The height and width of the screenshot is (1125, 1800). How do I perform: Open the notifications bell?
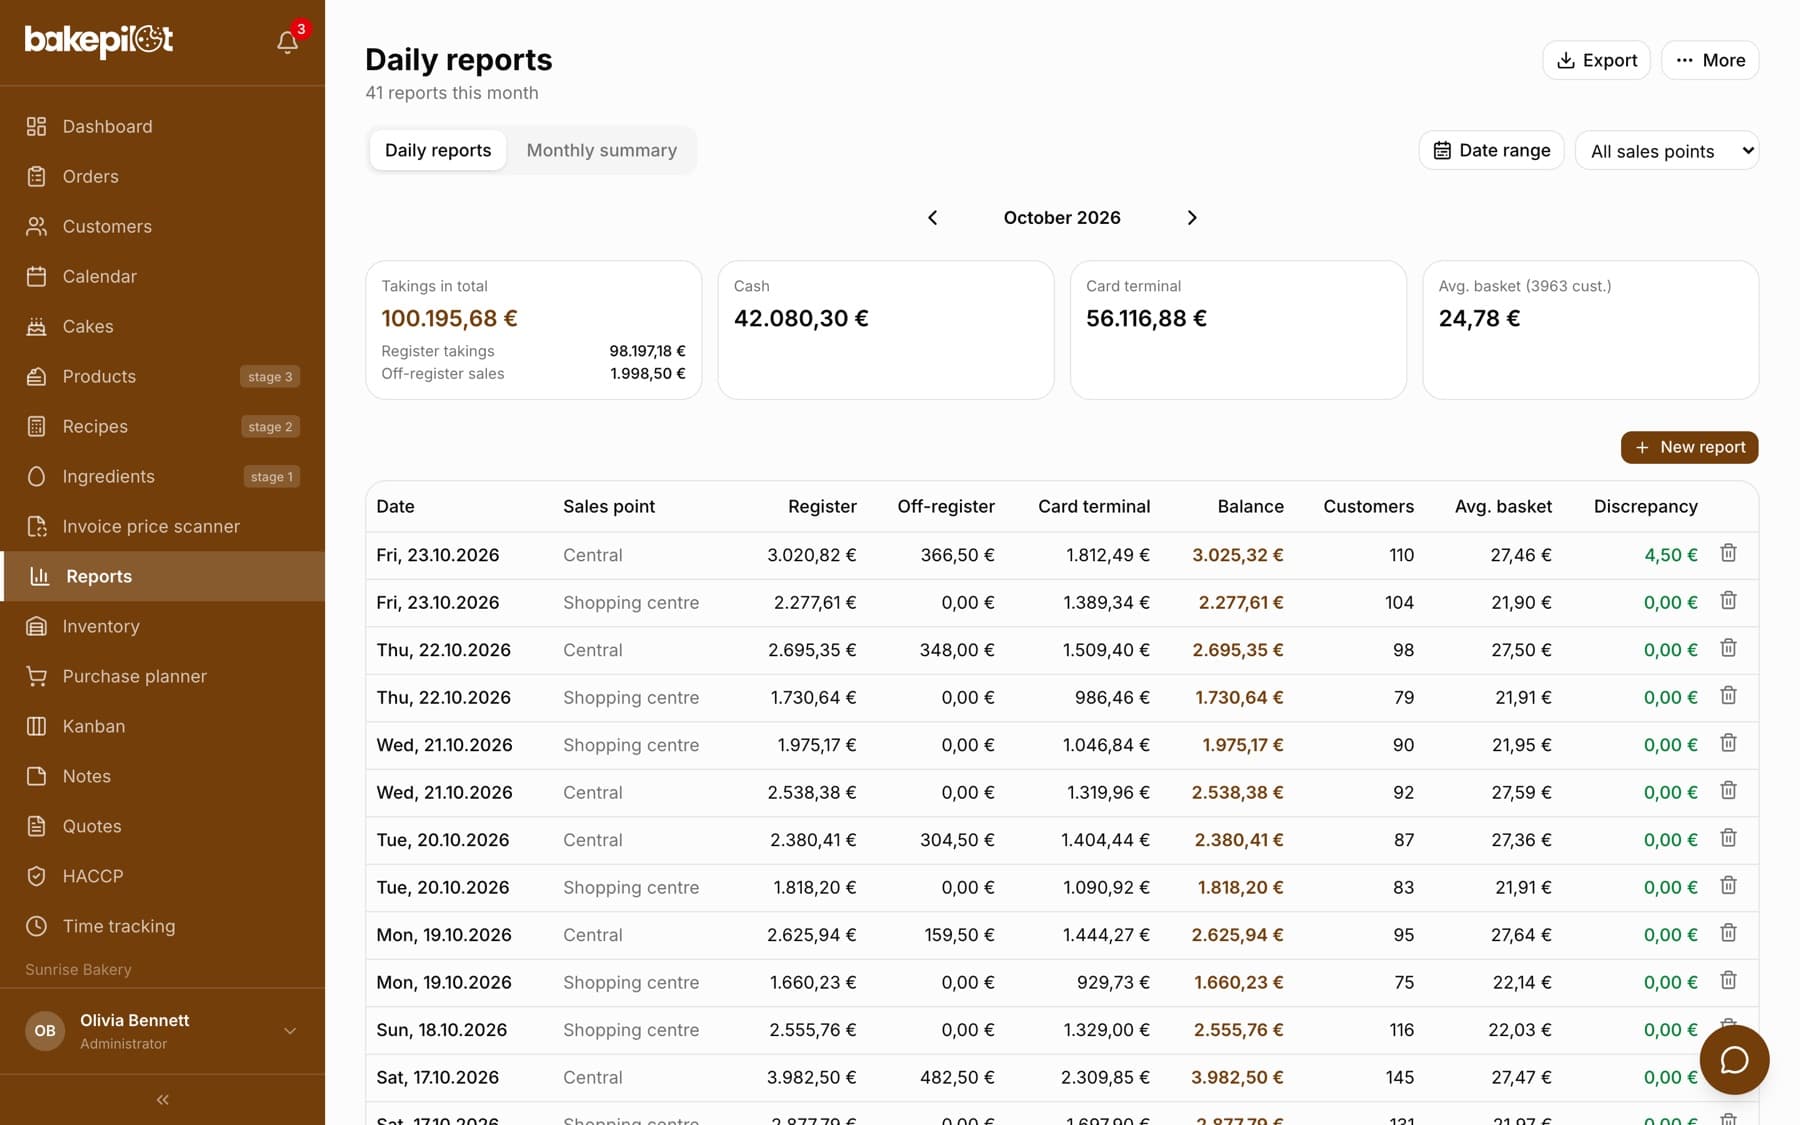point(288,41)
